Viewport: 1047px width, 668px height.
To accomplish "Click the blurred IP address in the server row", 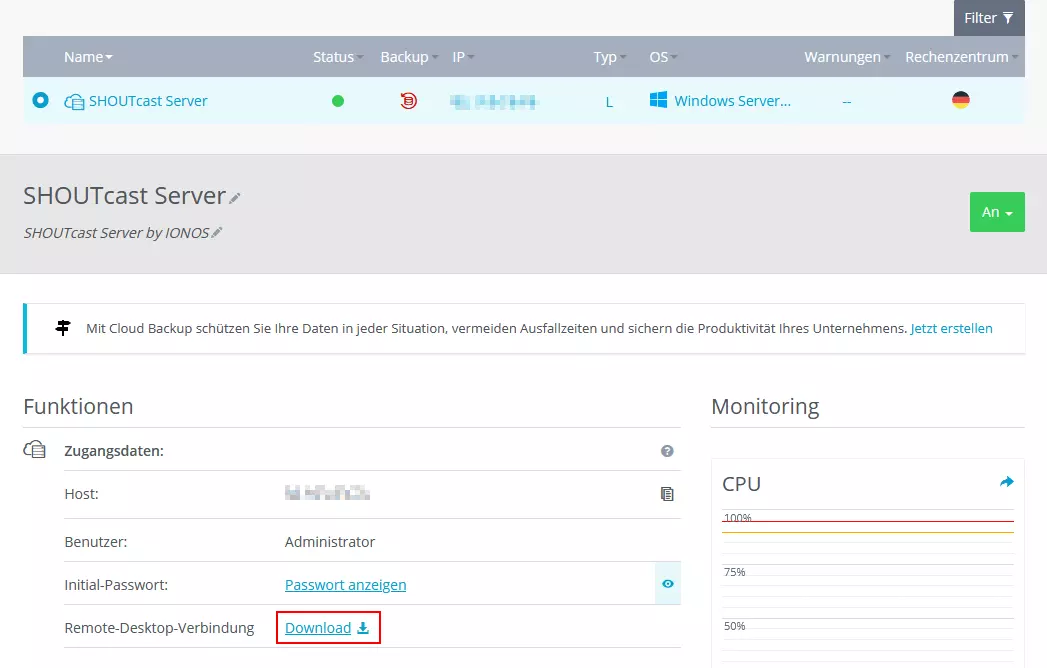I will (x=493, y=102).
